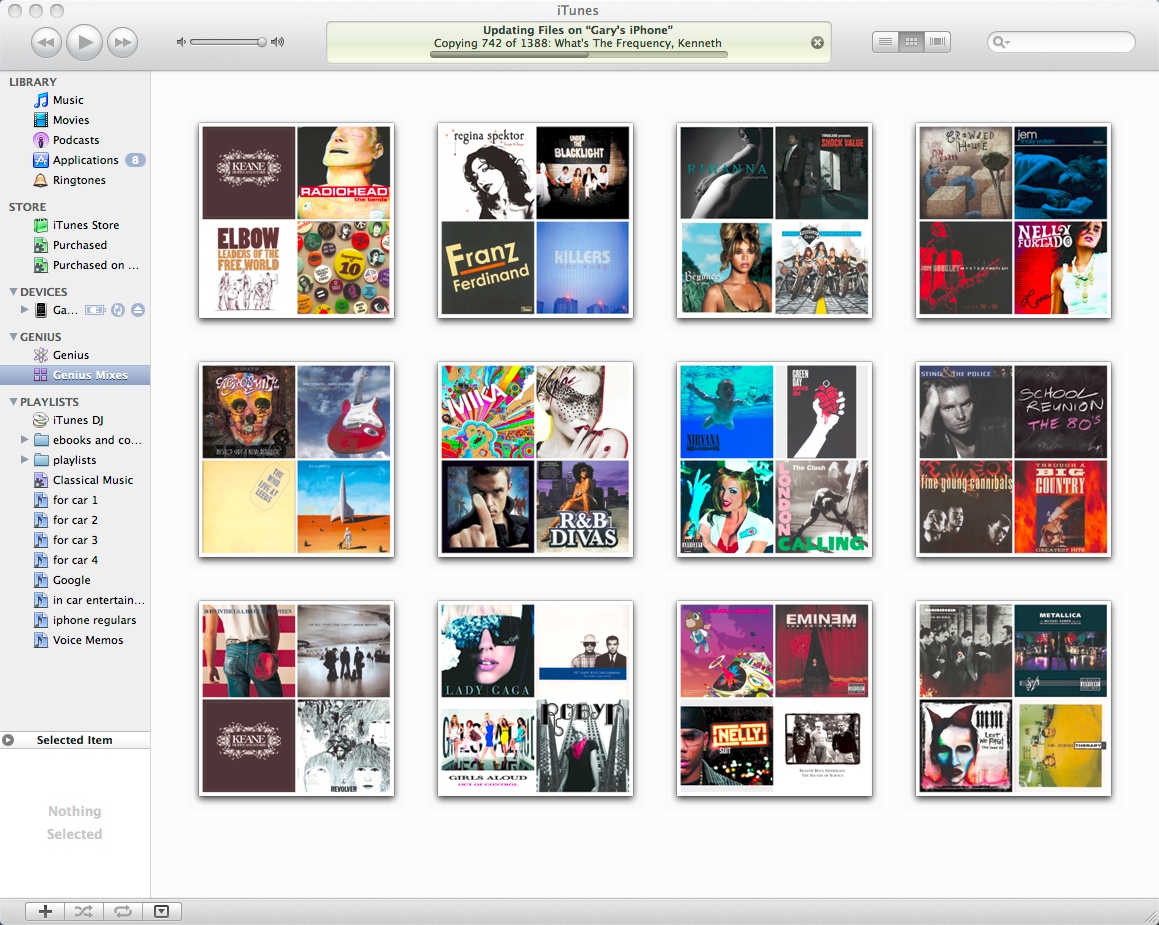
Task: Open Purchased on device list
Action: pyautogui.click(x=95, y=265)
